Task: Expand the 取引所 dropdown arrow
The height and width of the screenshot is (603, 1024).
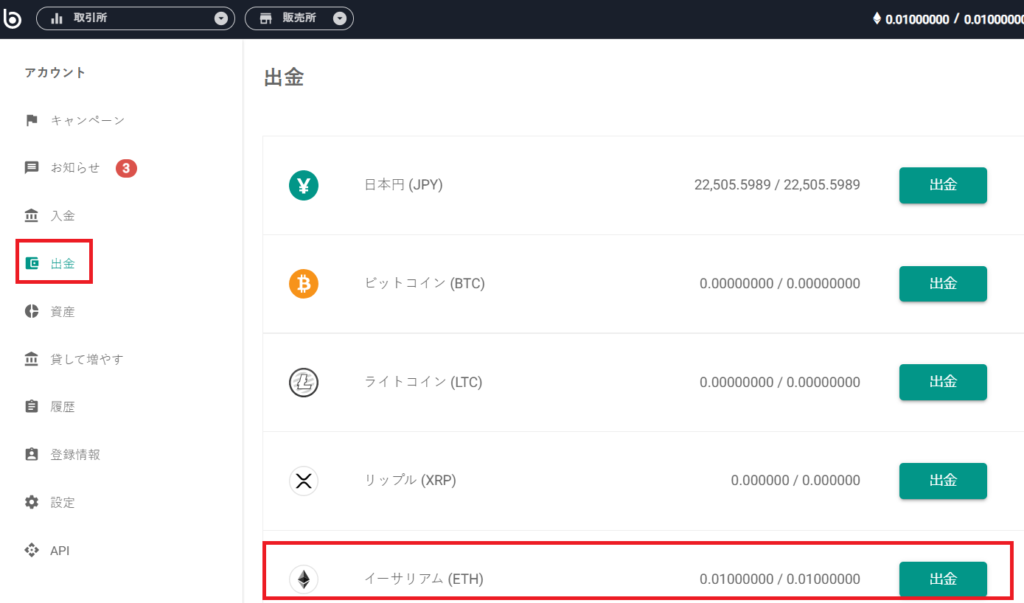Action: point(221,18)
